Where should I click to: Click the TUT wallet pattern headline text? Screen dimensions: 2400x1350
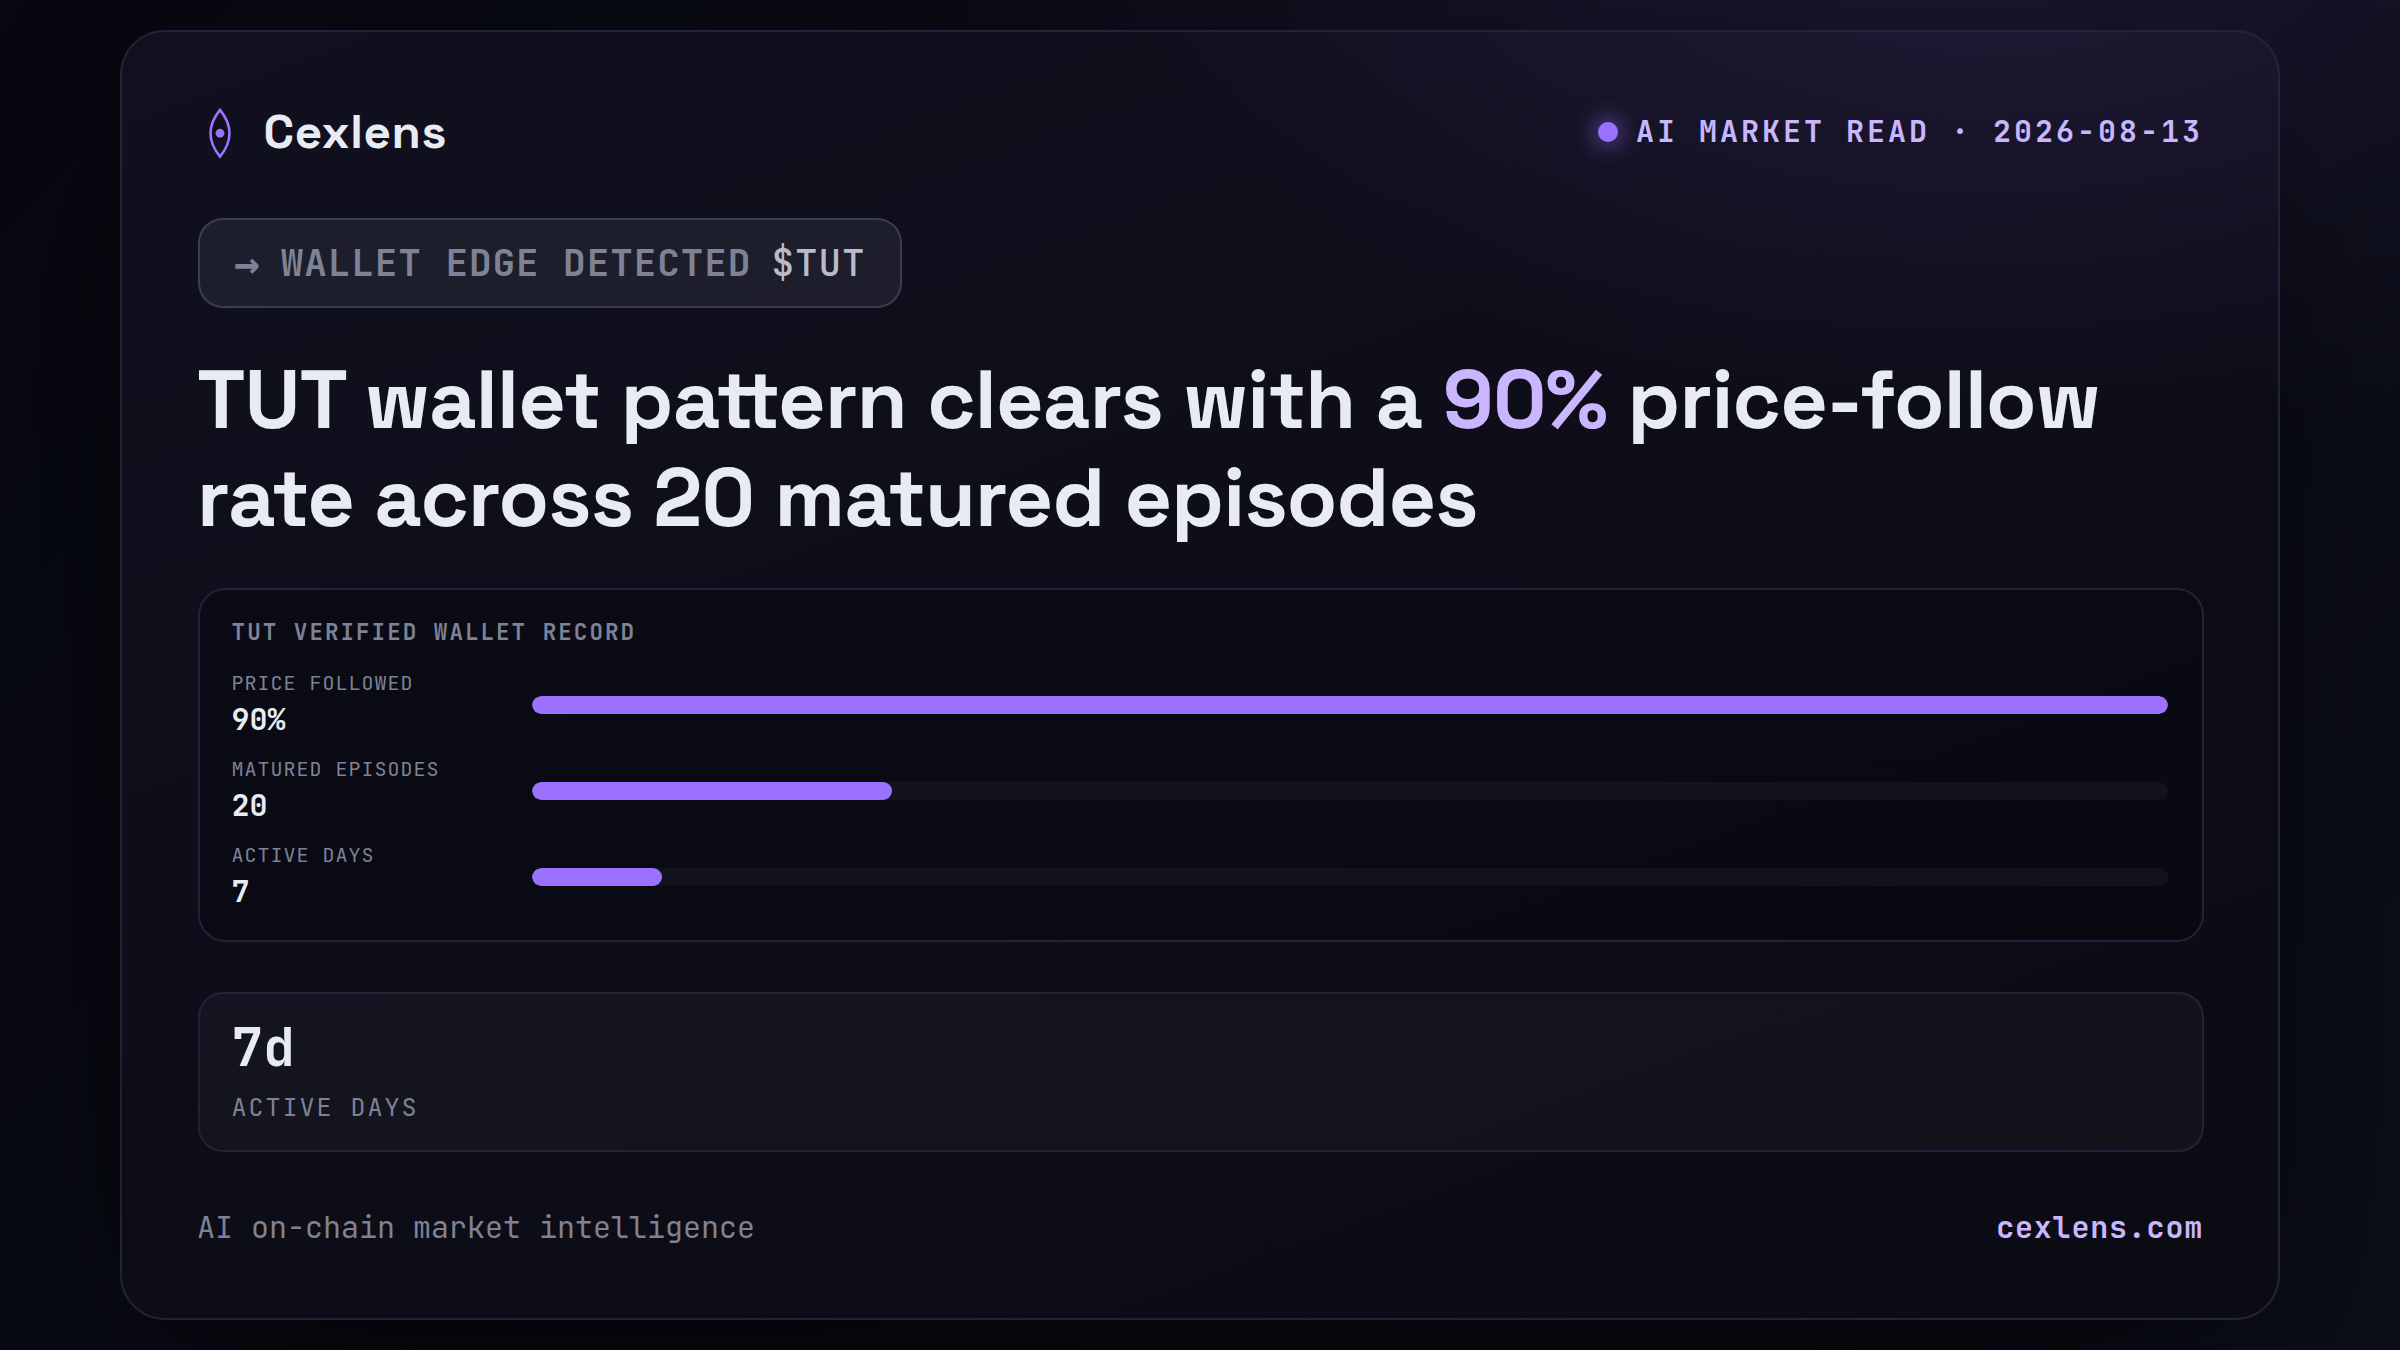1148,450
